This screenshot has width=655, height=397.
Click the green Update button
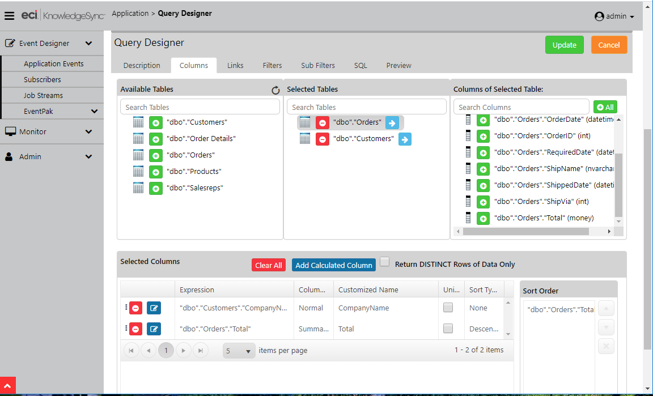click(564, 45)
